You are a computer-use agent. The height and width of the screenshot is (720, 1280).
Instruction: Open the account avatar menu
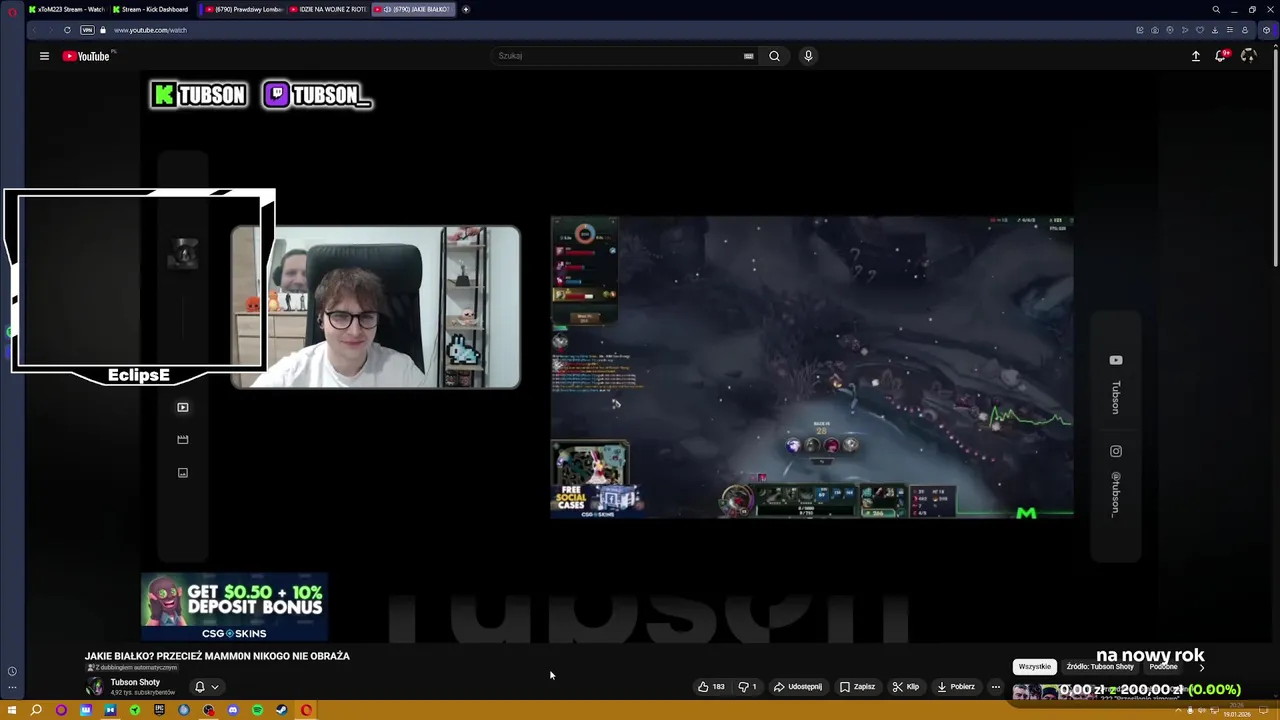pos(1248,56)
